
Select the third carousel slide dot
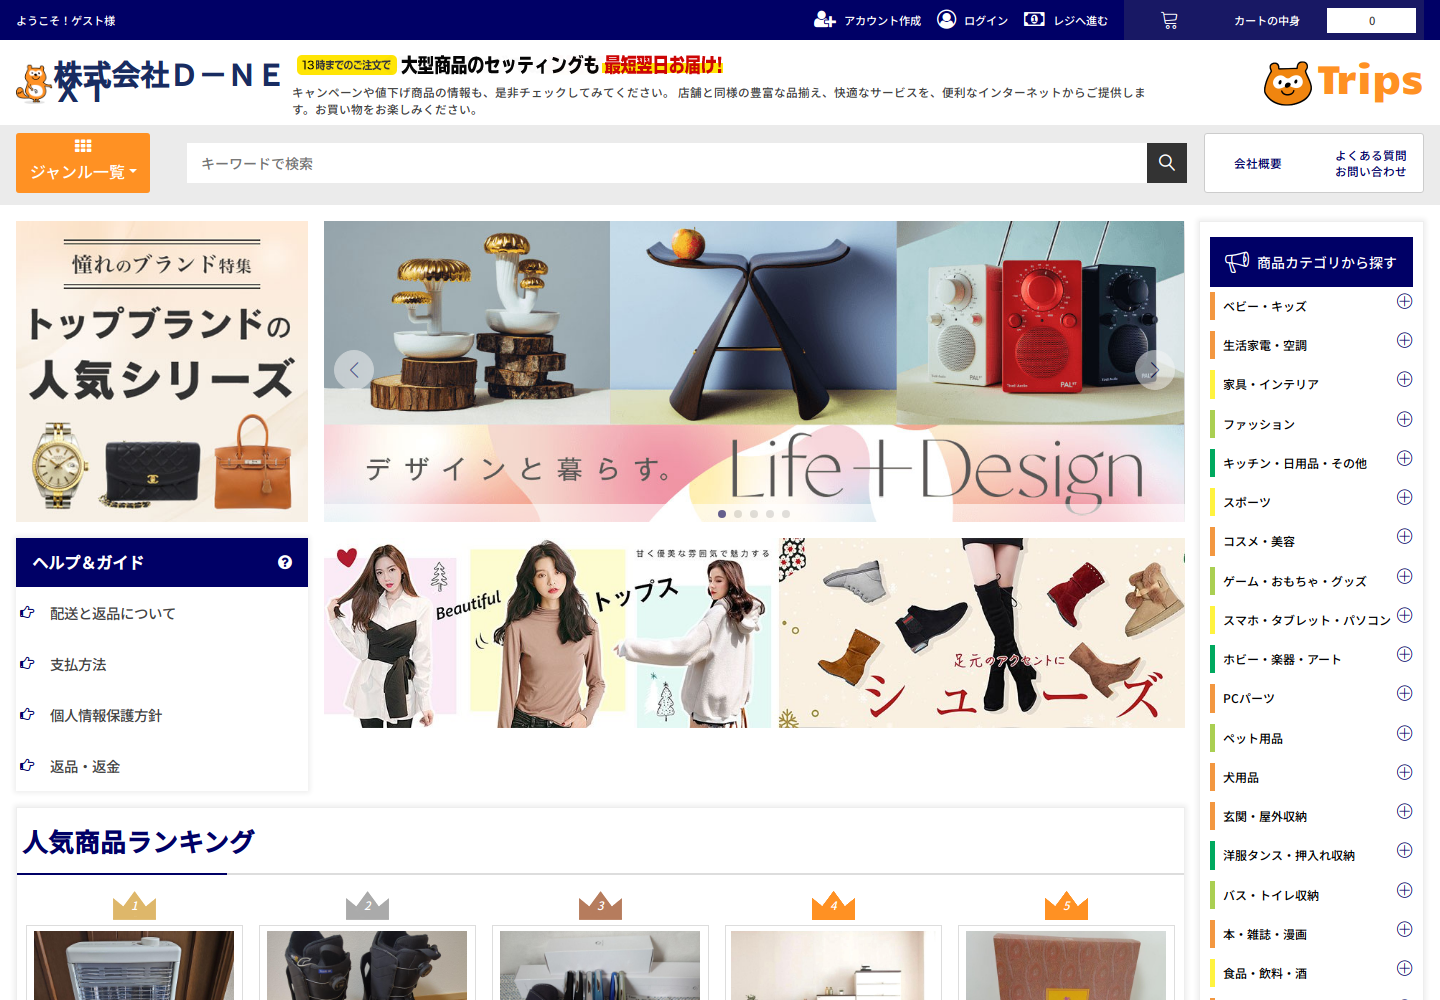754,514
